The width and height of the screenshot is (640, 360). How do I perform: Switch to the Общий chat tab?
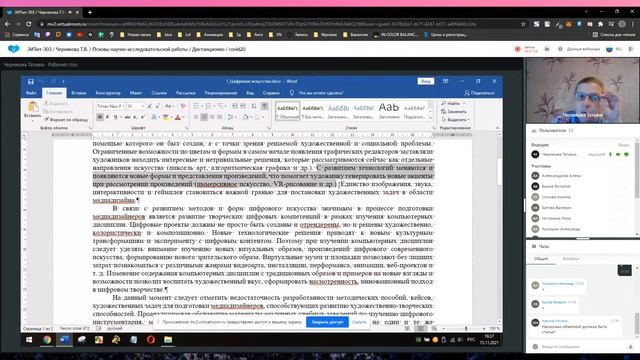[541, 259]
